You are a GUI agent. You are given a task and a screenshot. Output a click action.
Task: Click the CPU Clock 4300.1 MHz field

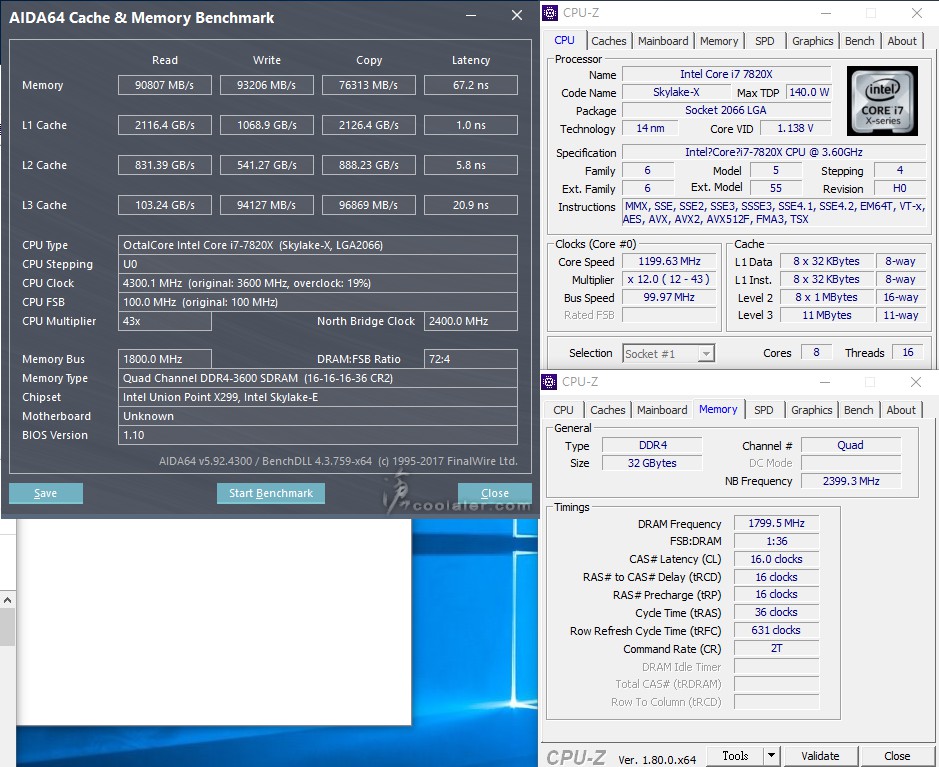click(x=318, y=283)
